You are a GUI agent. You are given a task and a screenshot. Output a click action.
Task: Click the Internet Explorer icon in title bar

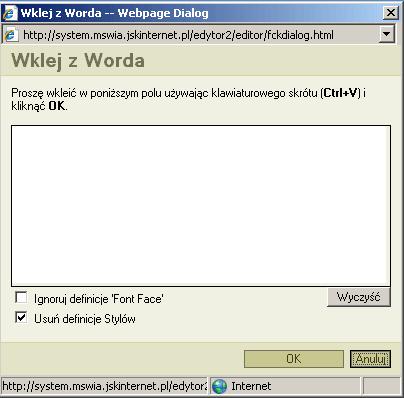pyautogui.click(x=9, y=13)
